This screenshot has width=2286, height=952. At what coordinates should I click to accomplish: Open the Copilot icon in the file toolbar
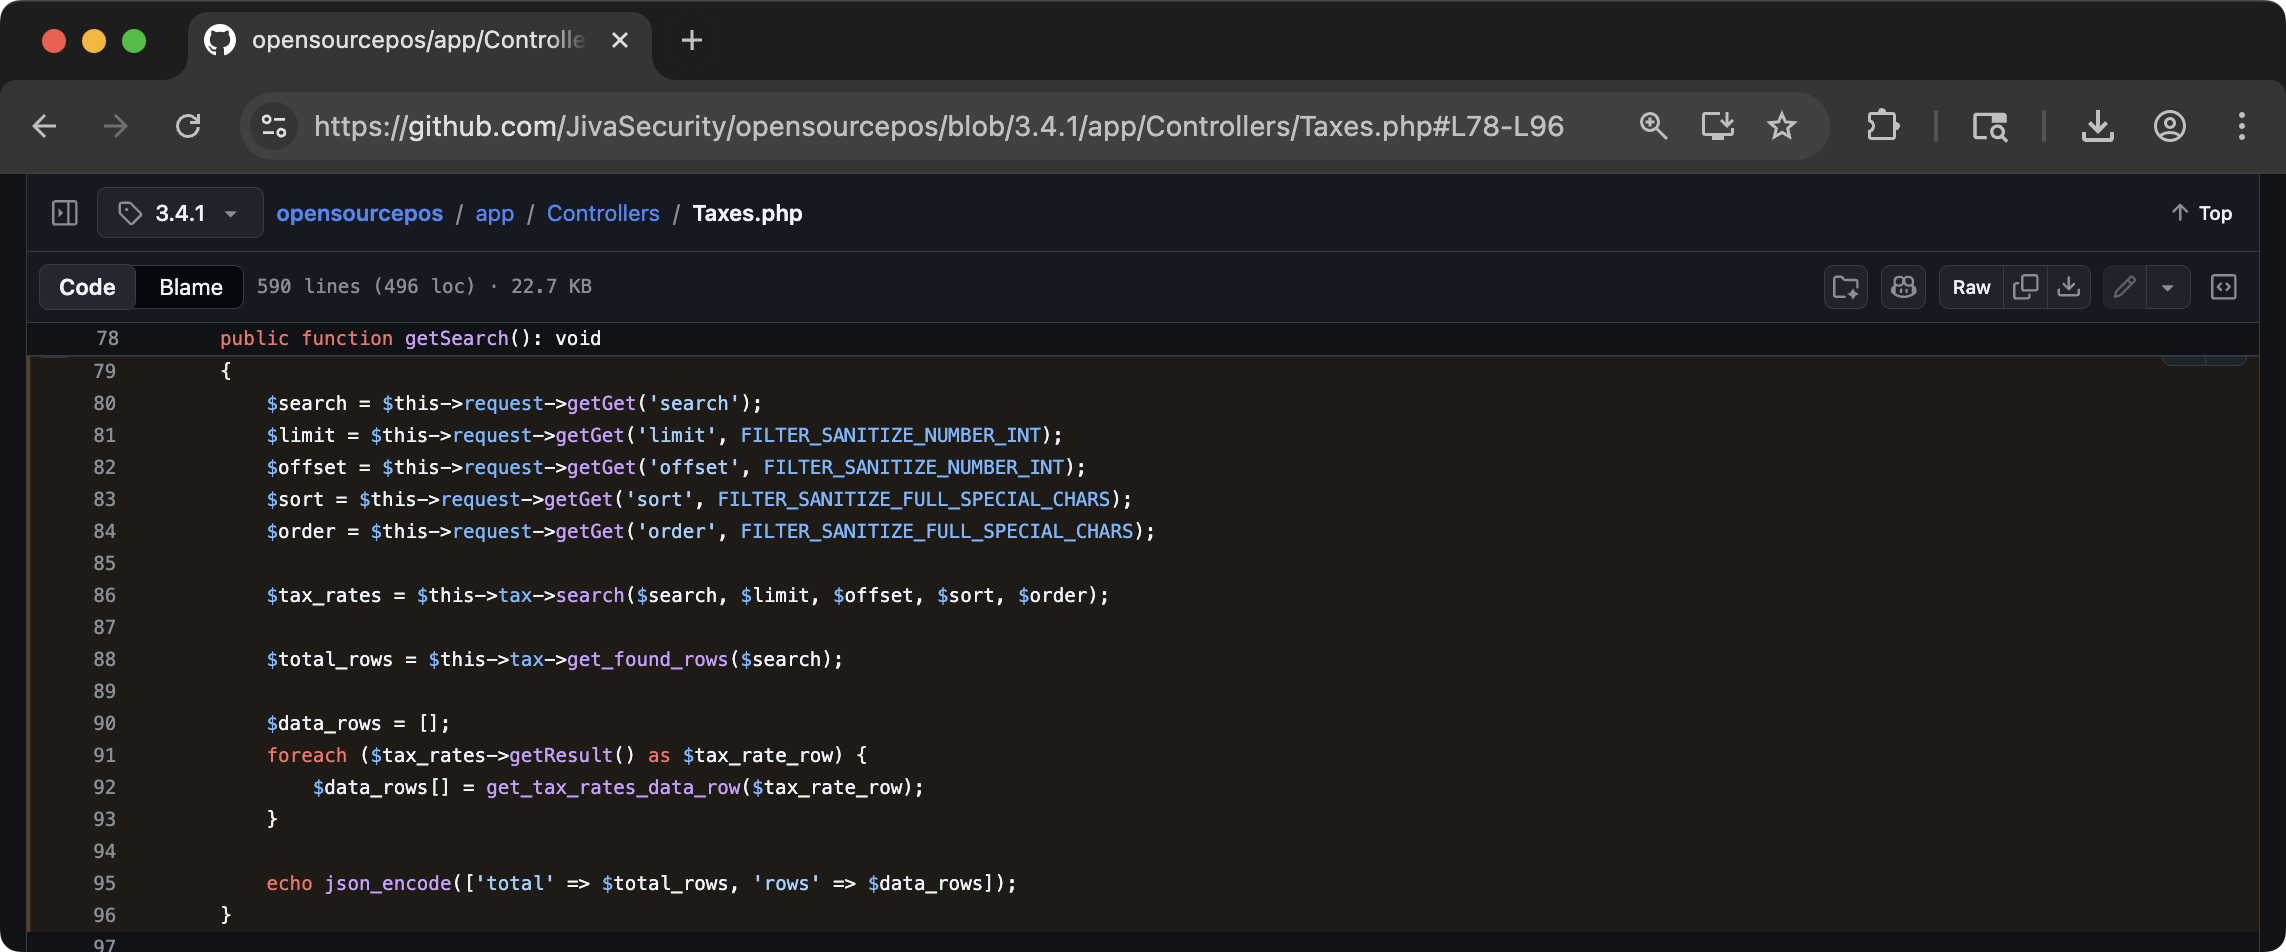pos(1903,287)
